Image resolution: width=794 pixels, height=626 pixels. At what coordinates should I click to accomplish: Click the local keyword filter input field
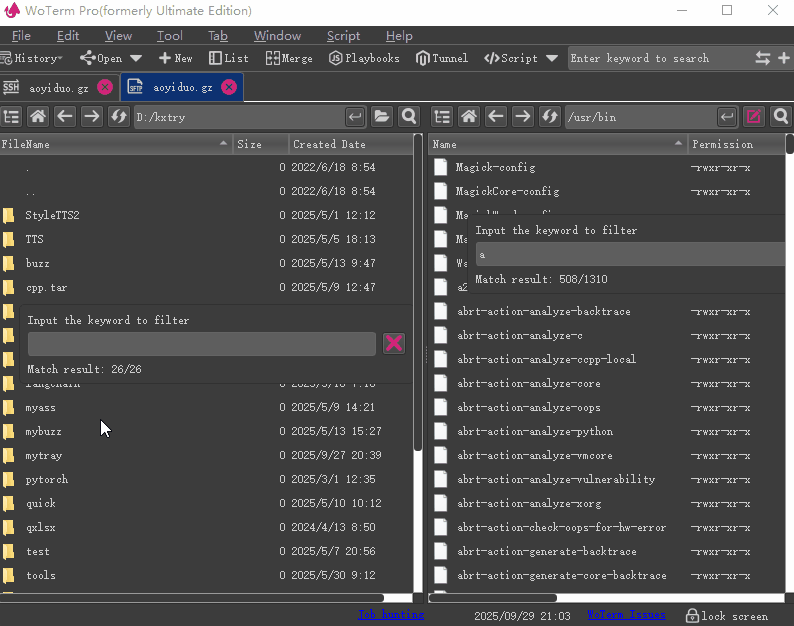(x=201, y=344)
